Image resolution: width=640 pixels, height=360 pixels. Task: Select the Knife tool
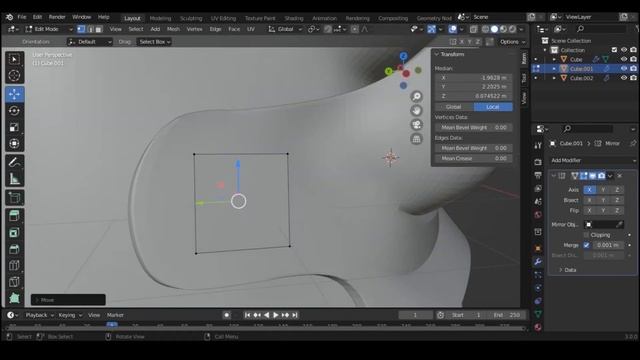pyautogui.click(x=14, y=282)
